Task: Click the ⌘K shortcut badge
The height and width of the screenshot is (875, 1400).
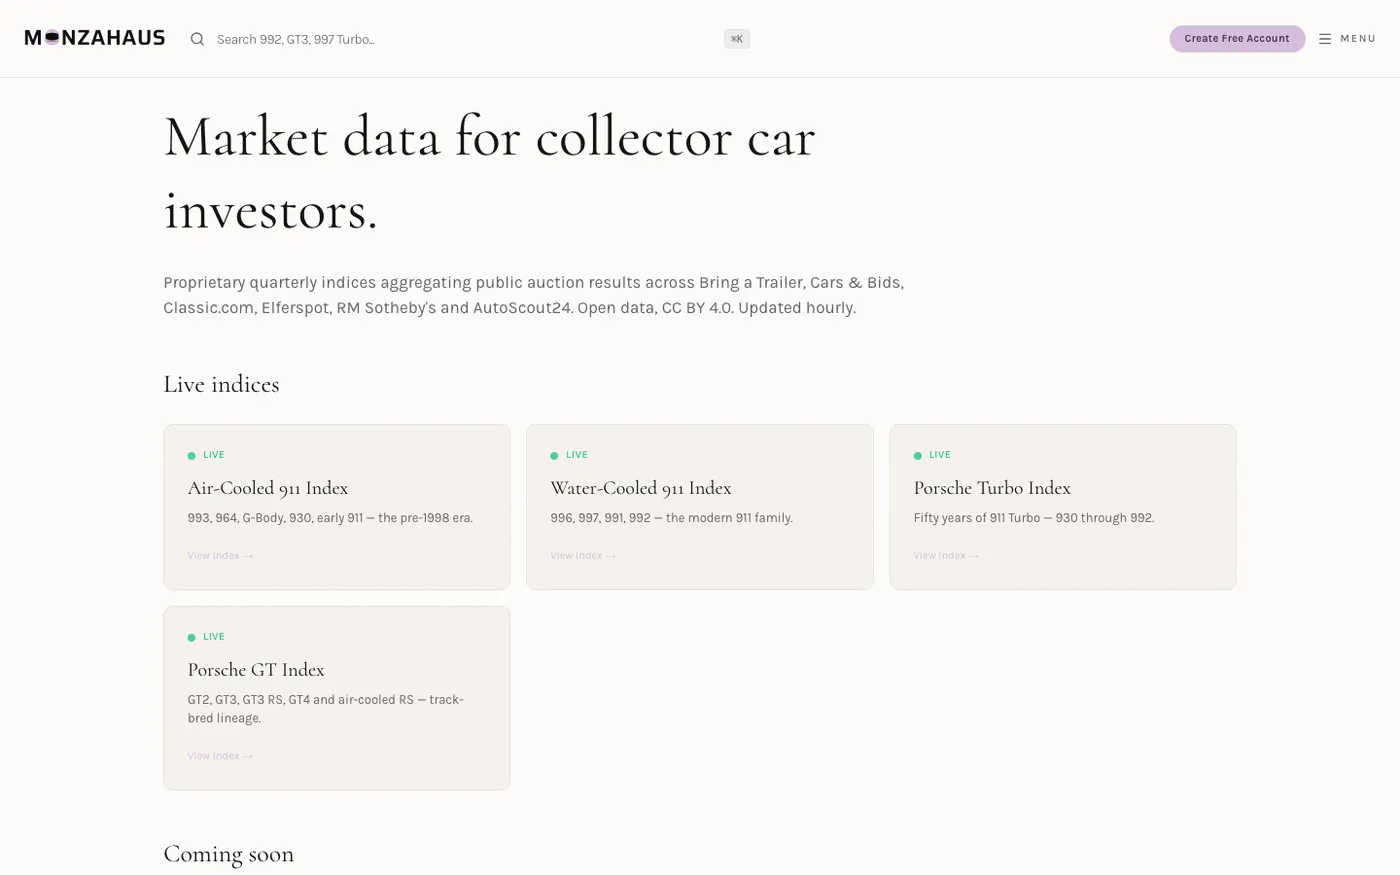Action: tap(737, 39)
